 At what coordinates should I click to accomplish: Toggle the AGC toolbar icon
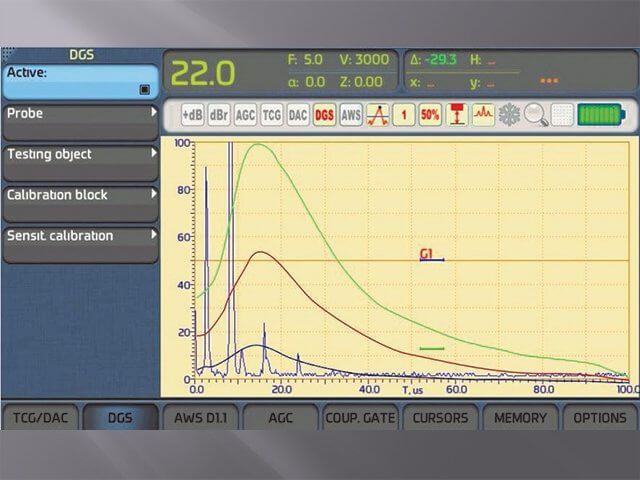[245, 115]
